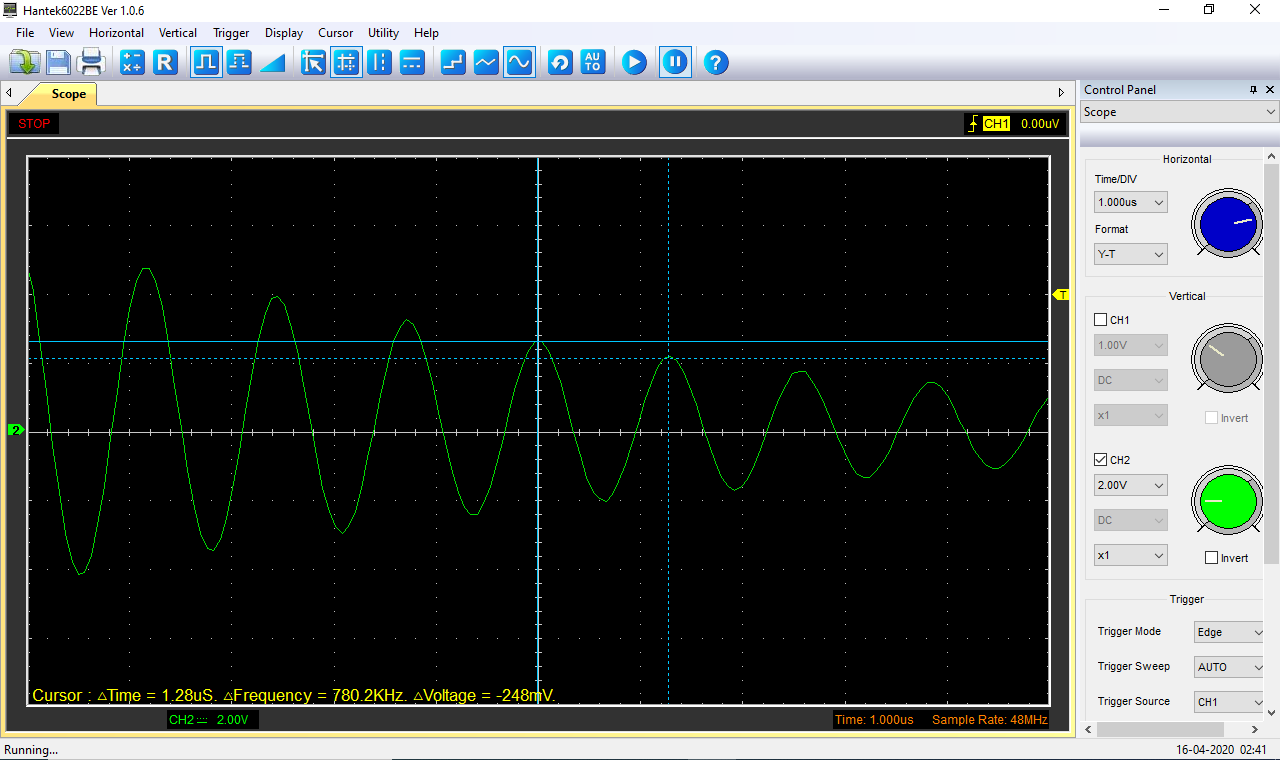
Task: Open the Time/DIV dropdown
Action: 1130,202
